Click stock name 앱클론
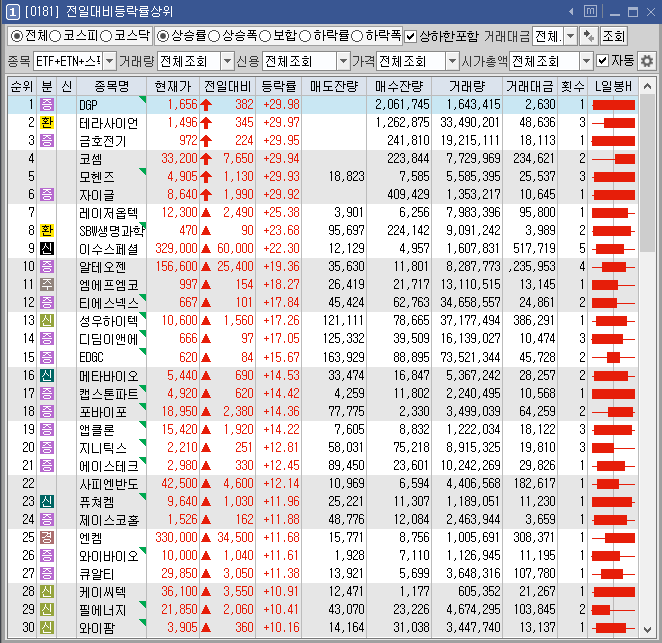Screen dimensions: 662x643 tap(97, 429)
